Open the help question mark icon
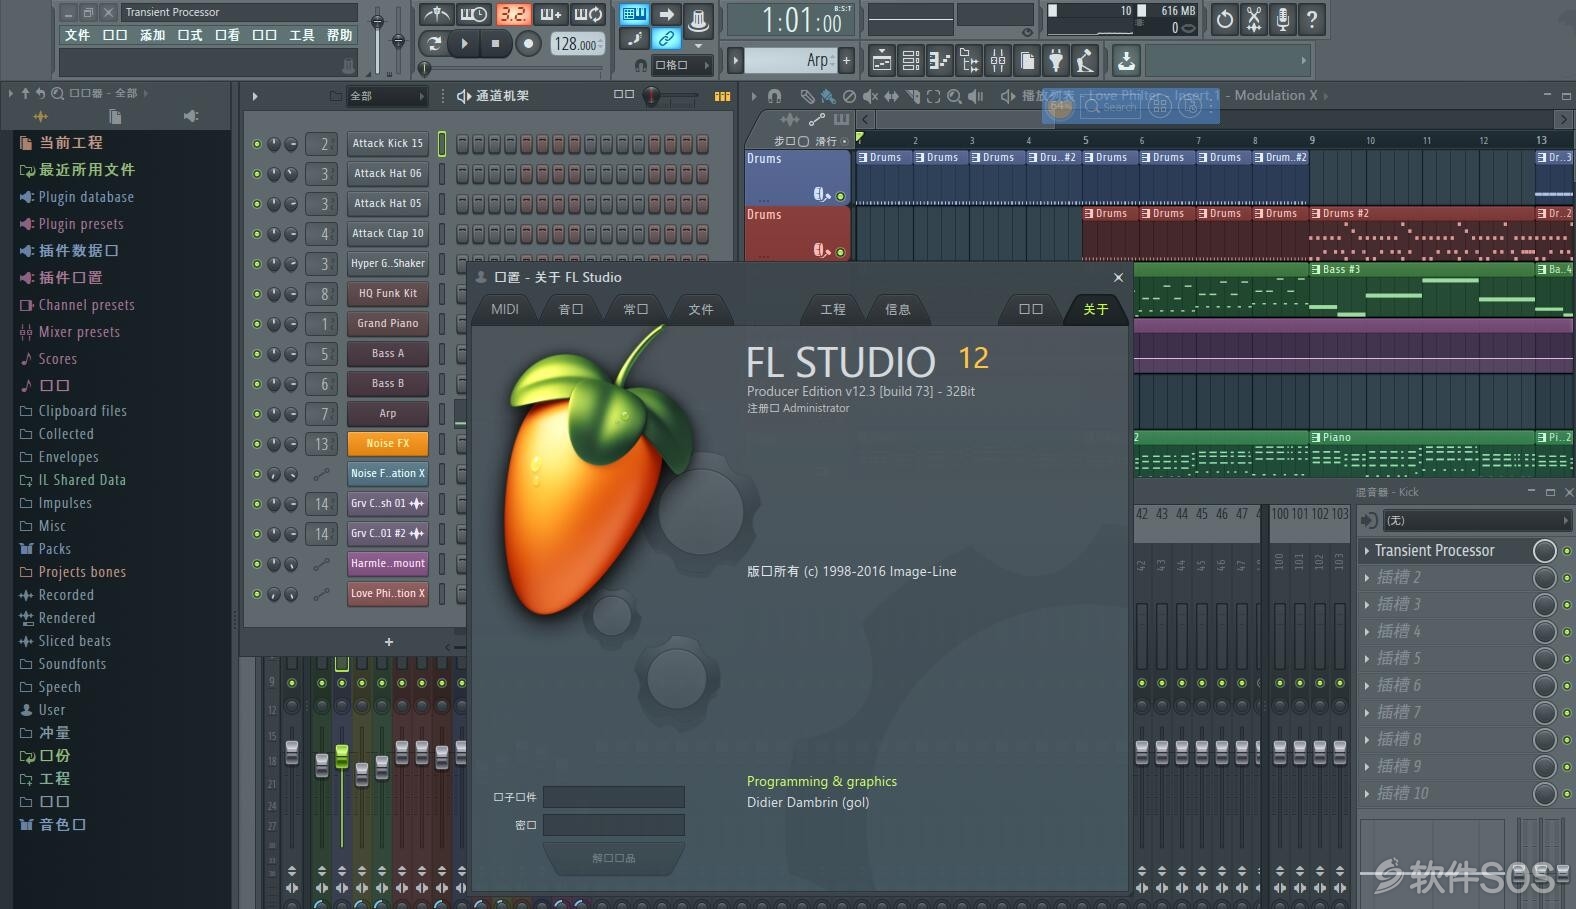The height and width of the screenshot is (909, 1576). tap(1312, 19)
